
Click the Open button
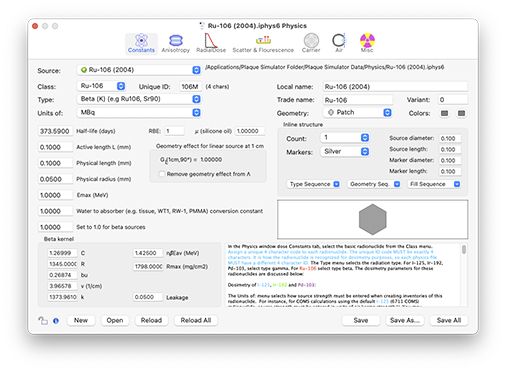115,320
